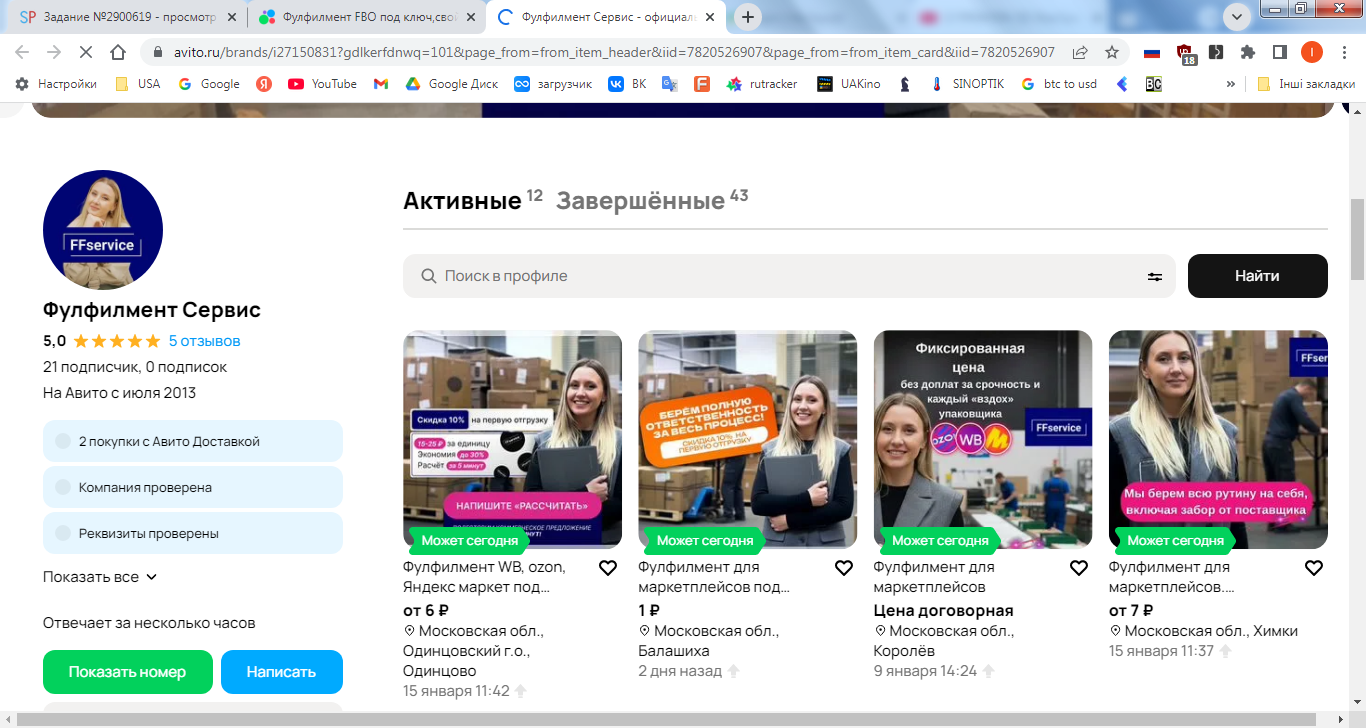Click the Отвечает за несколько часов text
This screenshot has width=1366, height=728.
pos(149,623)
